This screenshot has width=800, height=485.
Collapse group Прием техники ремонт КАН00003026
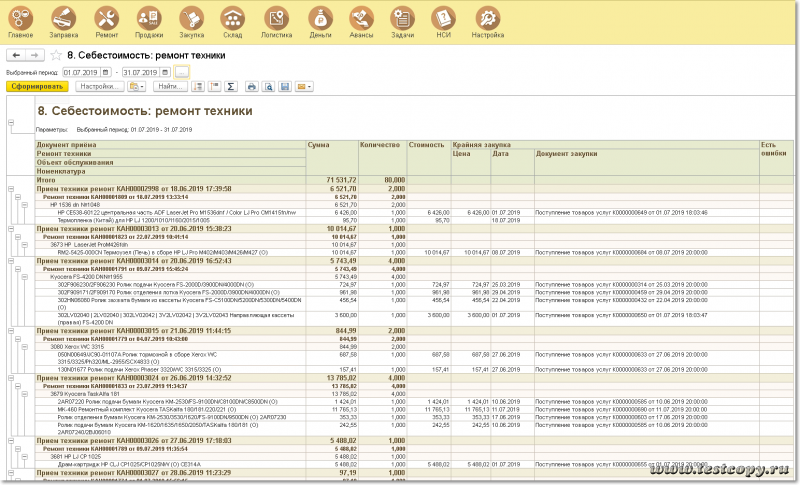point(11,441)
